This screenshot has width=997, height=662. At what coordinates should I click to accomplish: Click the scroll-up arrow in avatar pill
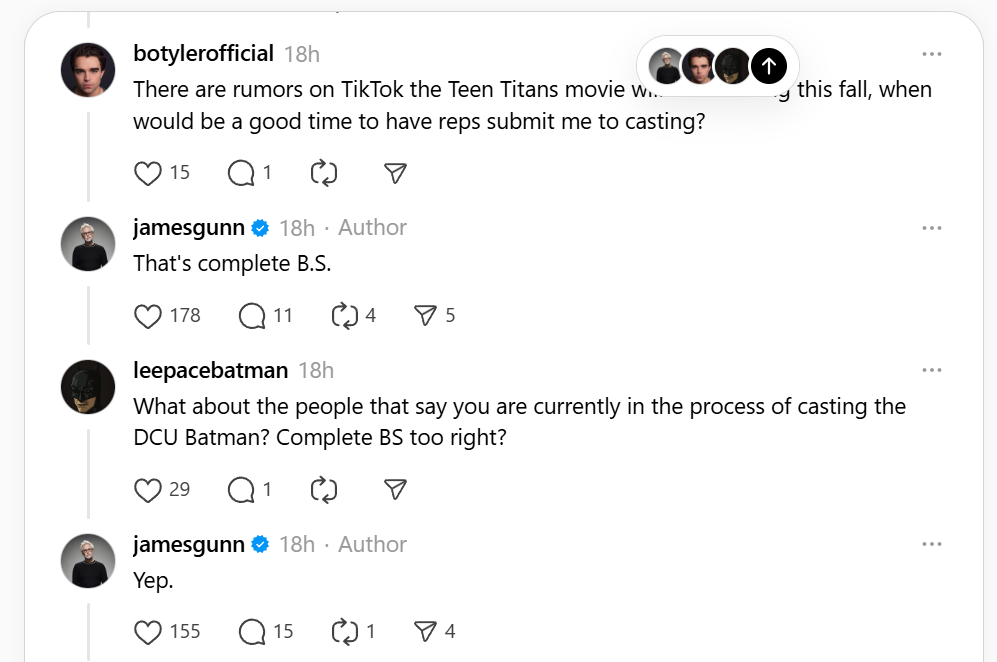(768, 66)
